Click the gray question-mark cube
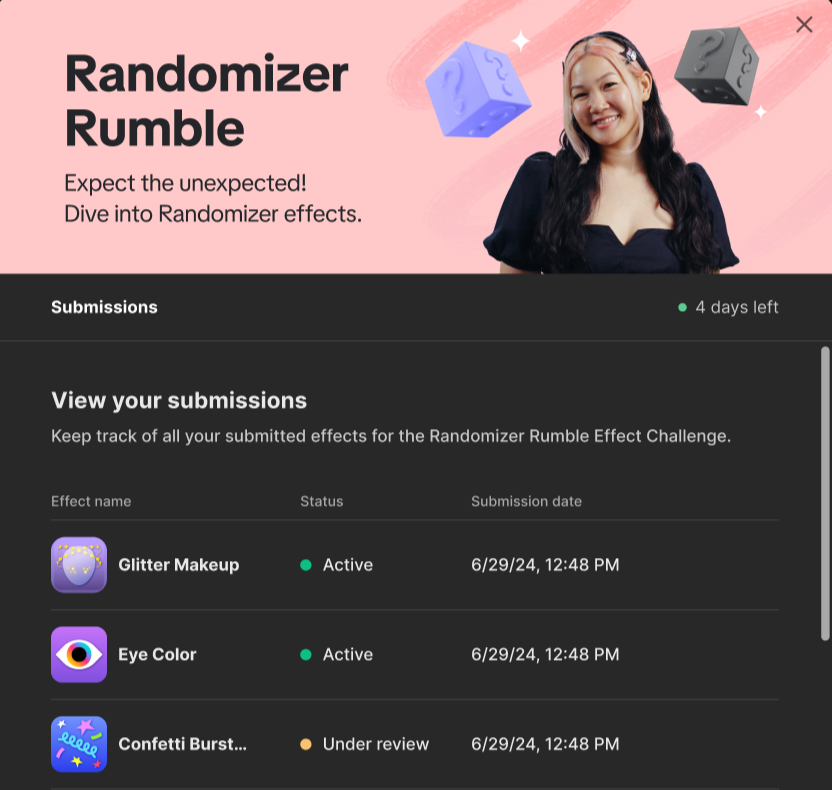Screen dimensions: 832x790 click(717, 65)
